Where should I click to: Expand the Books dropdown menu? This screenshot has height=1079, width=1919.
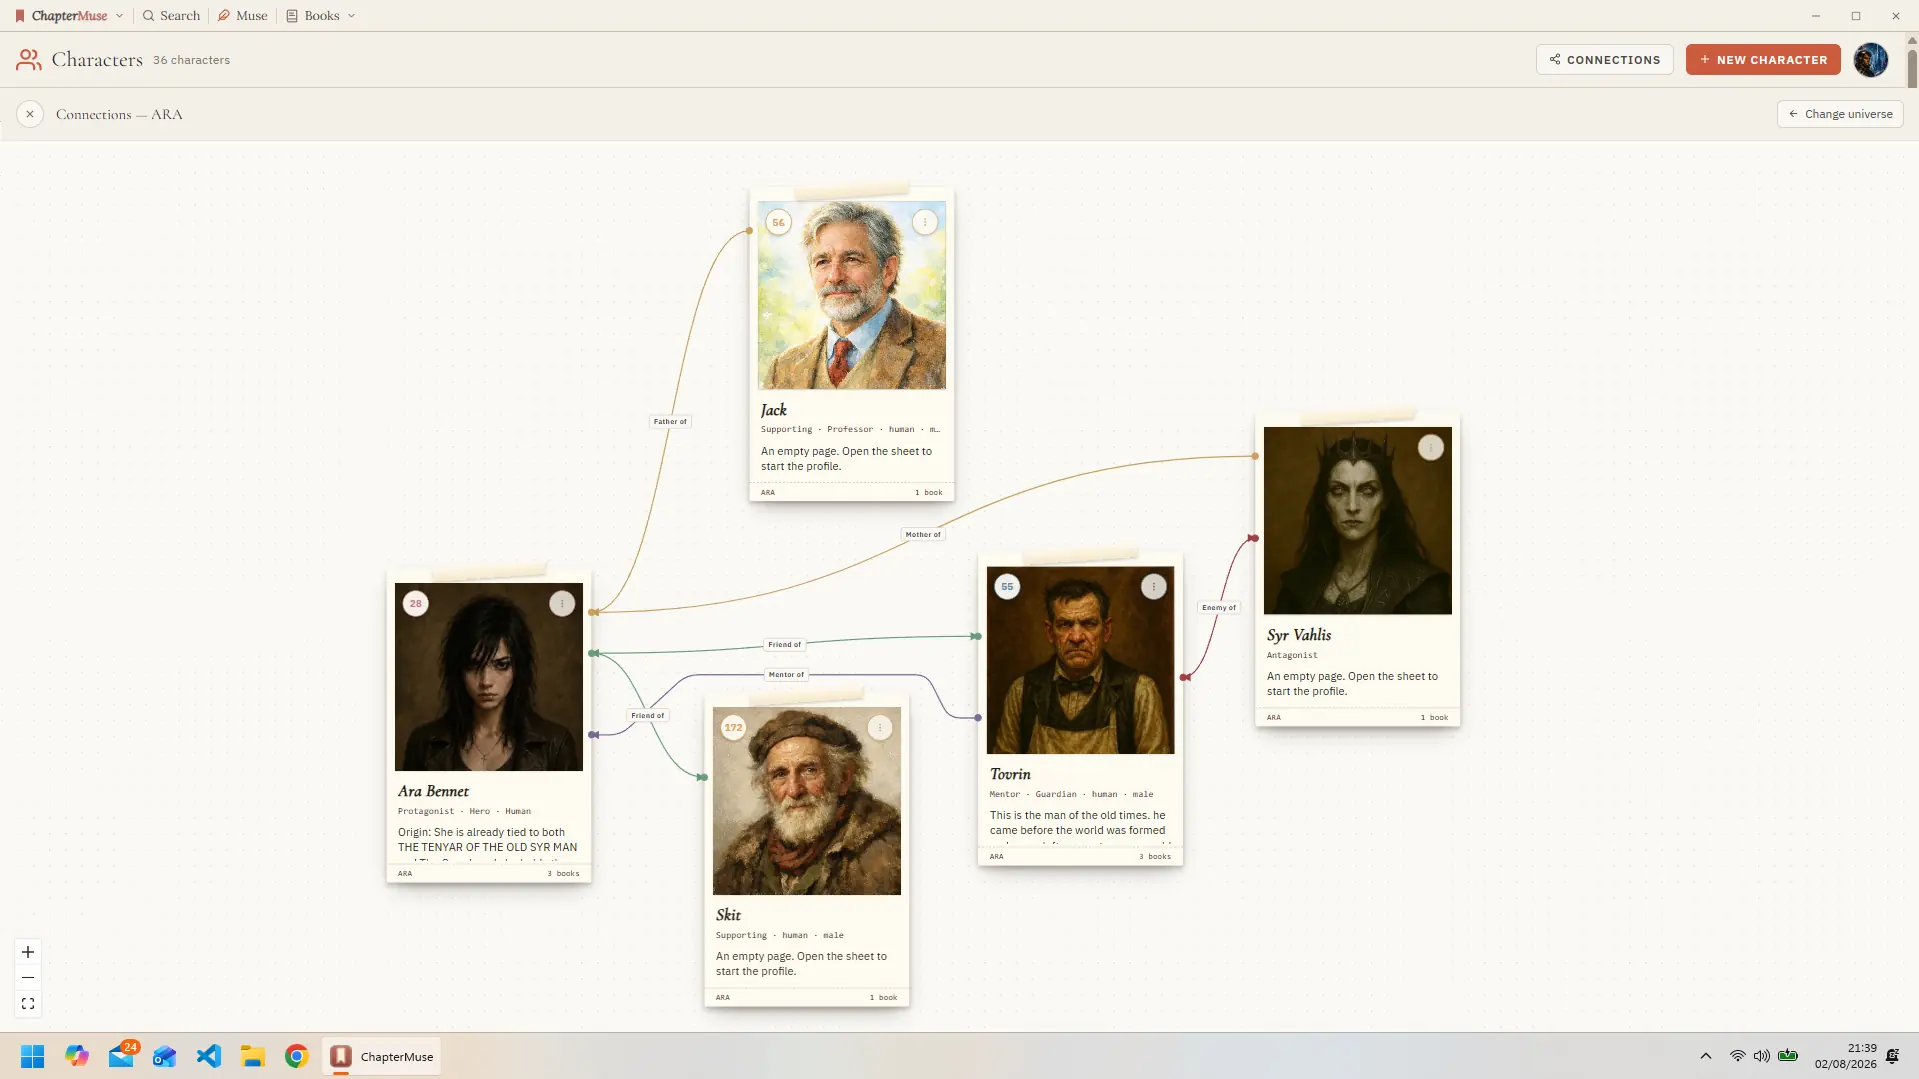[x=321, y=16]
